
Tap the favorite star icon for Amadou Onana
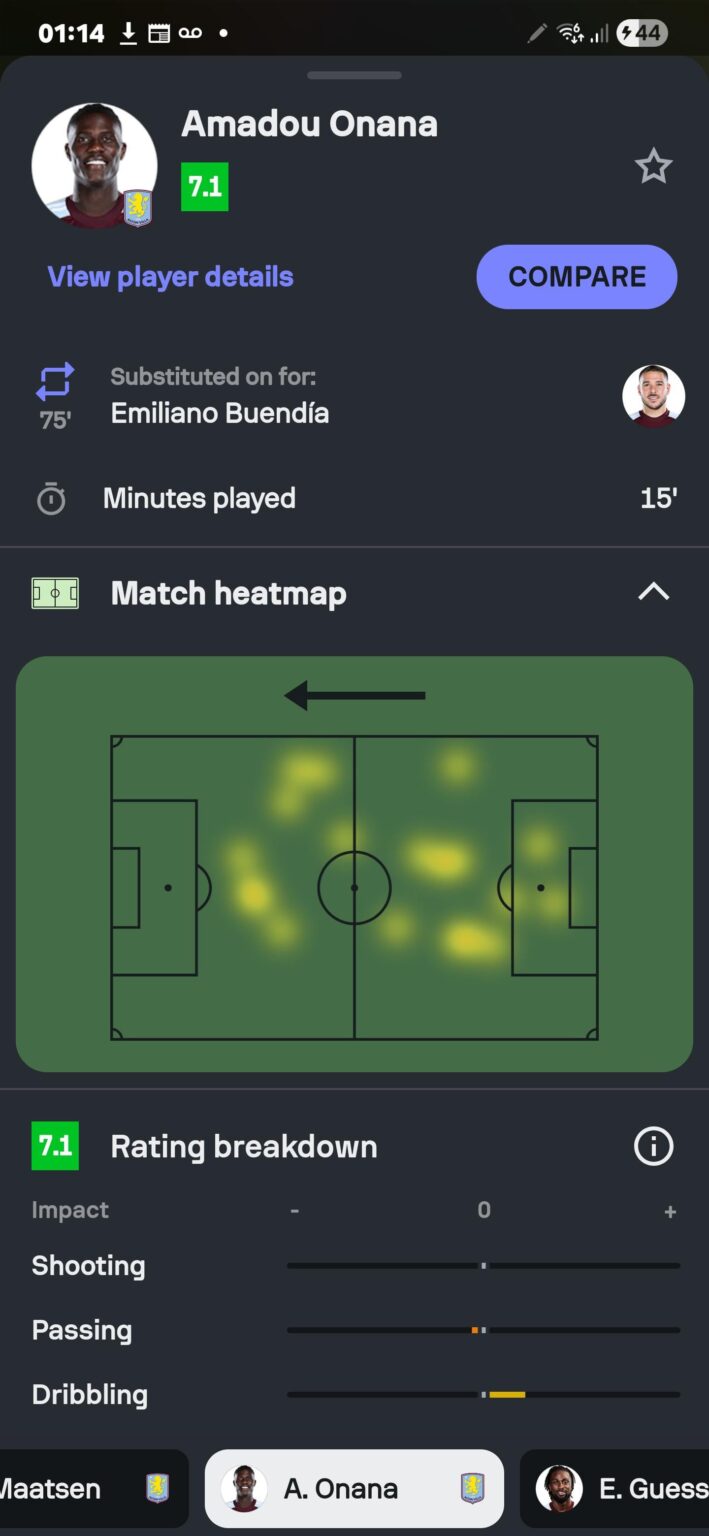pyautogui.click(x=653, y=166)
